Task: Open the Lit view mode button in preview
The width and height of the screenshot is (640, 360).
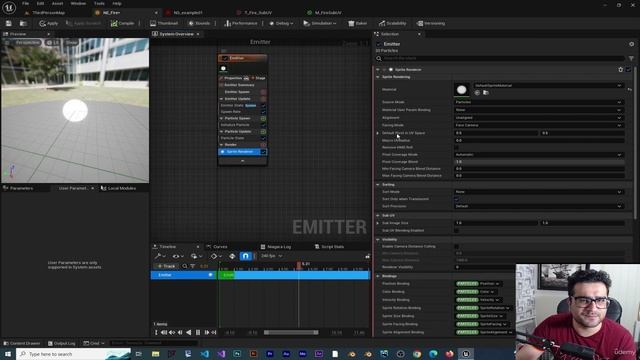Action: (53, 42)
